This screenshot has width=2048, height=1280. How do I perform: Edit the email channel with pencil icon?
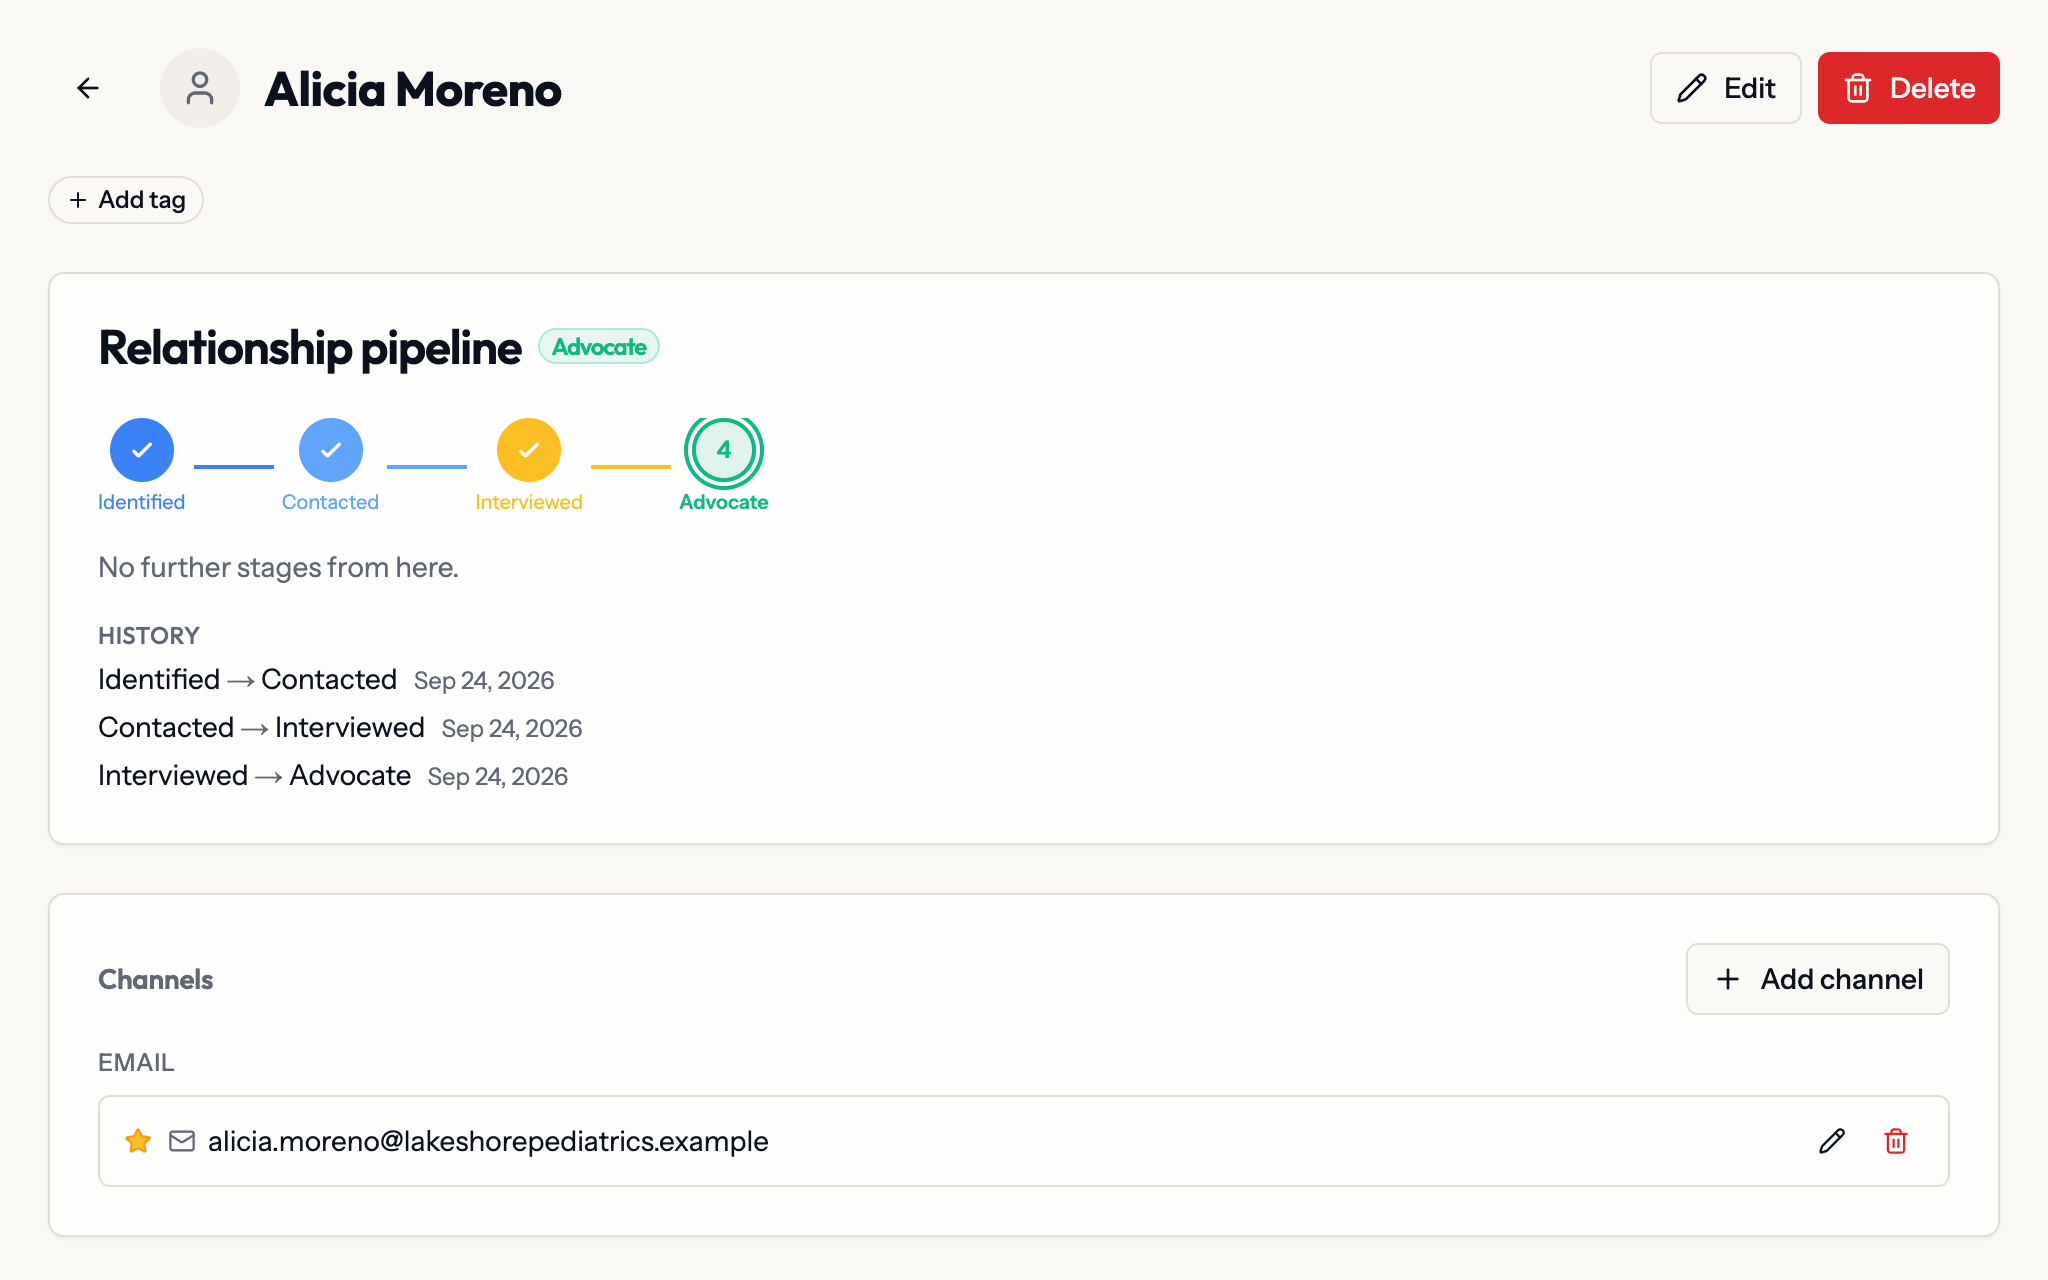coord(1832,1141)
